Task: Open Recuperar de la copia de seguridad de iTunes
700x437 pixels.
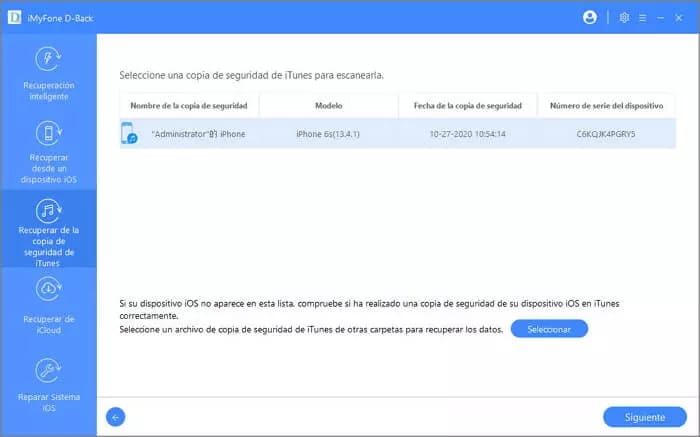Action: 49,246
